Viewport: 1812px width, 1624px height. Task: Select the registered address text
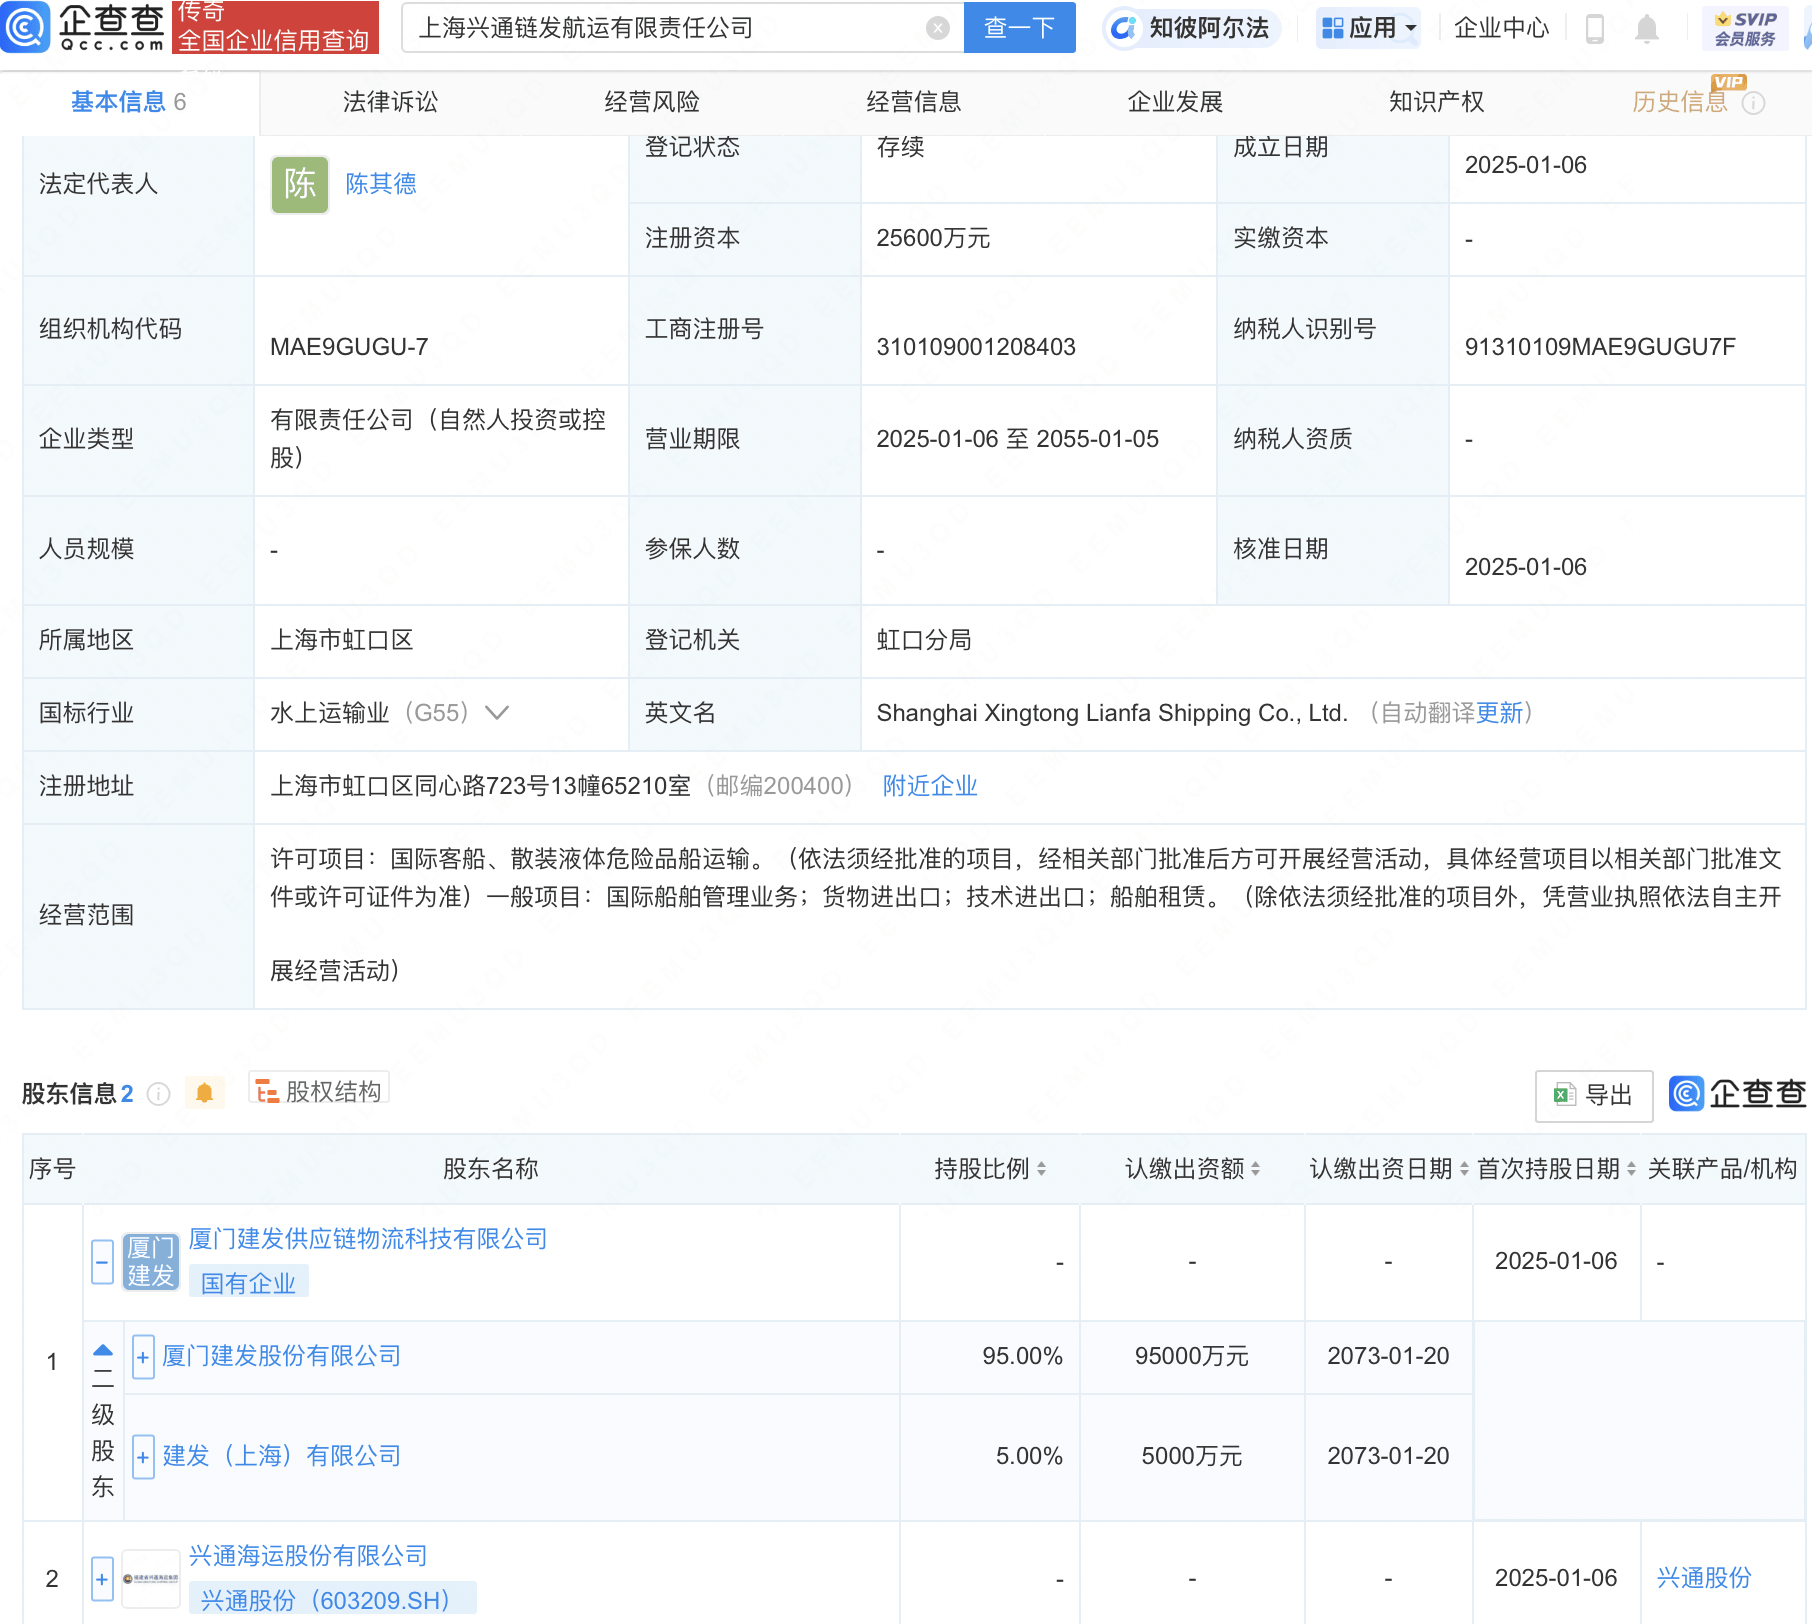coord(480,786)
